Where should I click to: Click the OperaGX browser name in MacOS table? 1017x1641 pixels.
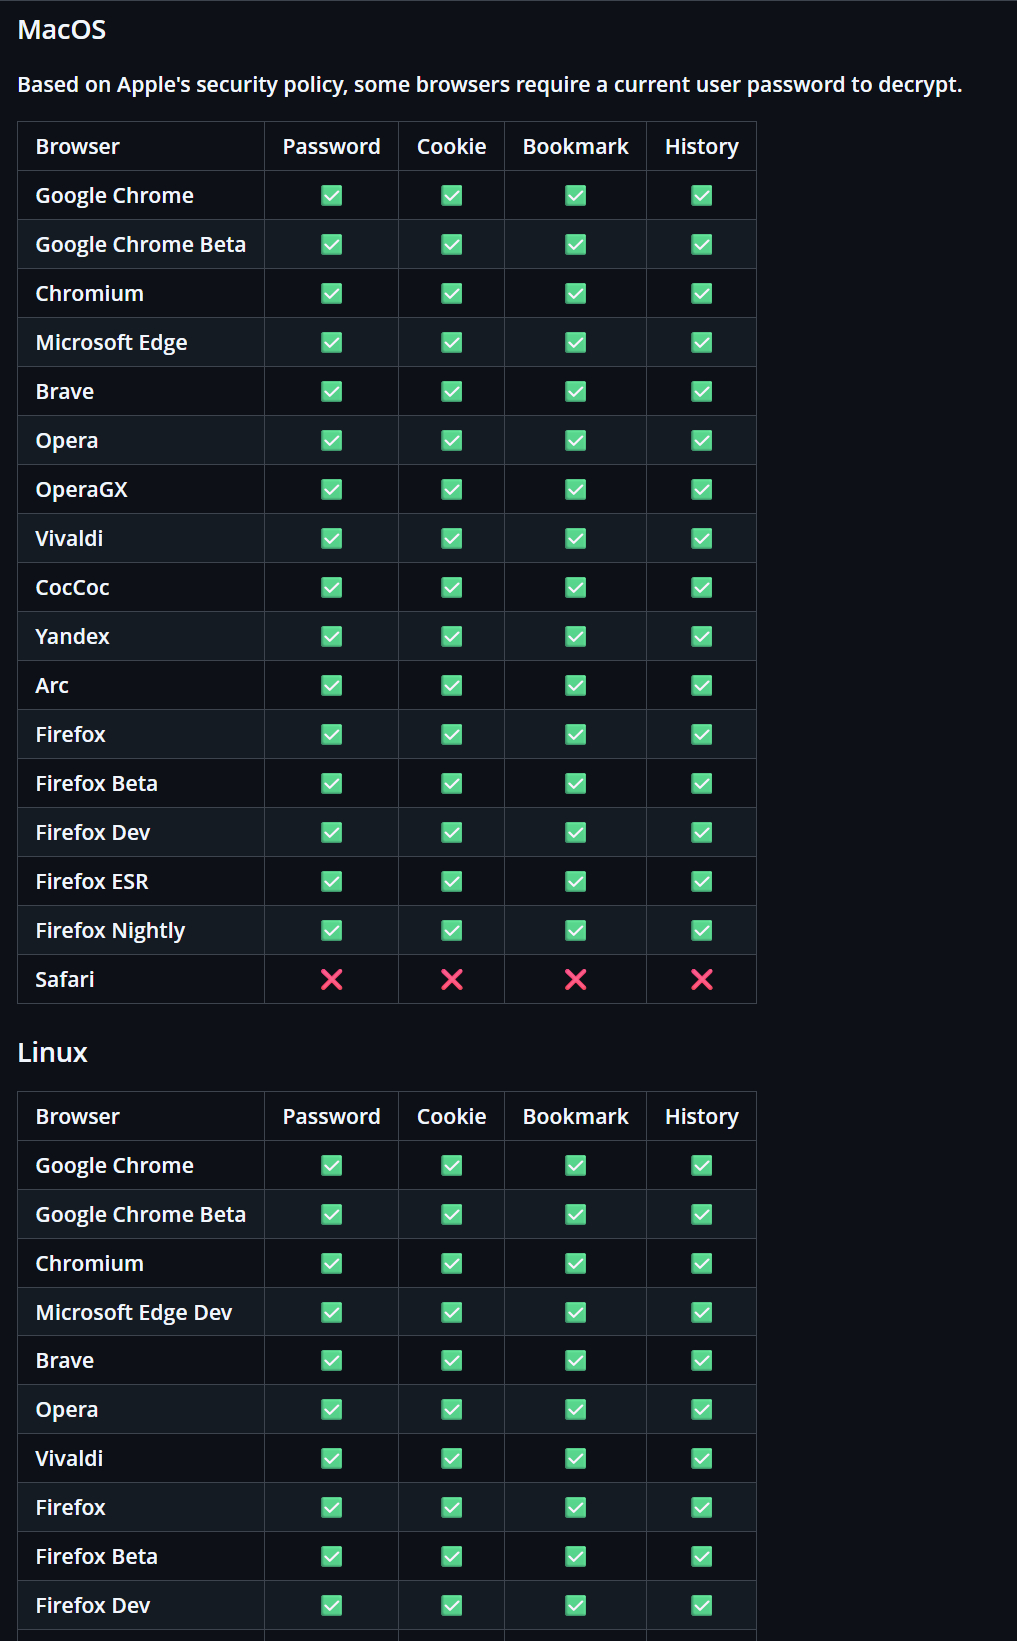tap(82, 490)
